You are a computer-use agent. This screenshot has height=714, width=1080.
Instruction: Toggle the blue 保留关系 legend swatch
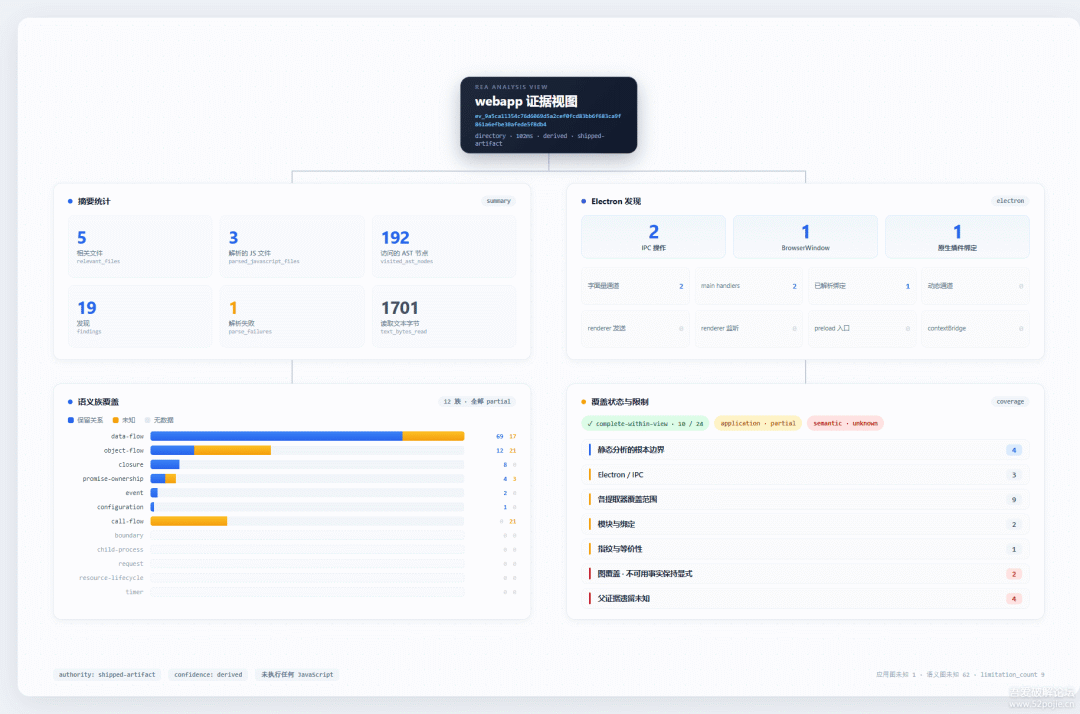point(70,420)
